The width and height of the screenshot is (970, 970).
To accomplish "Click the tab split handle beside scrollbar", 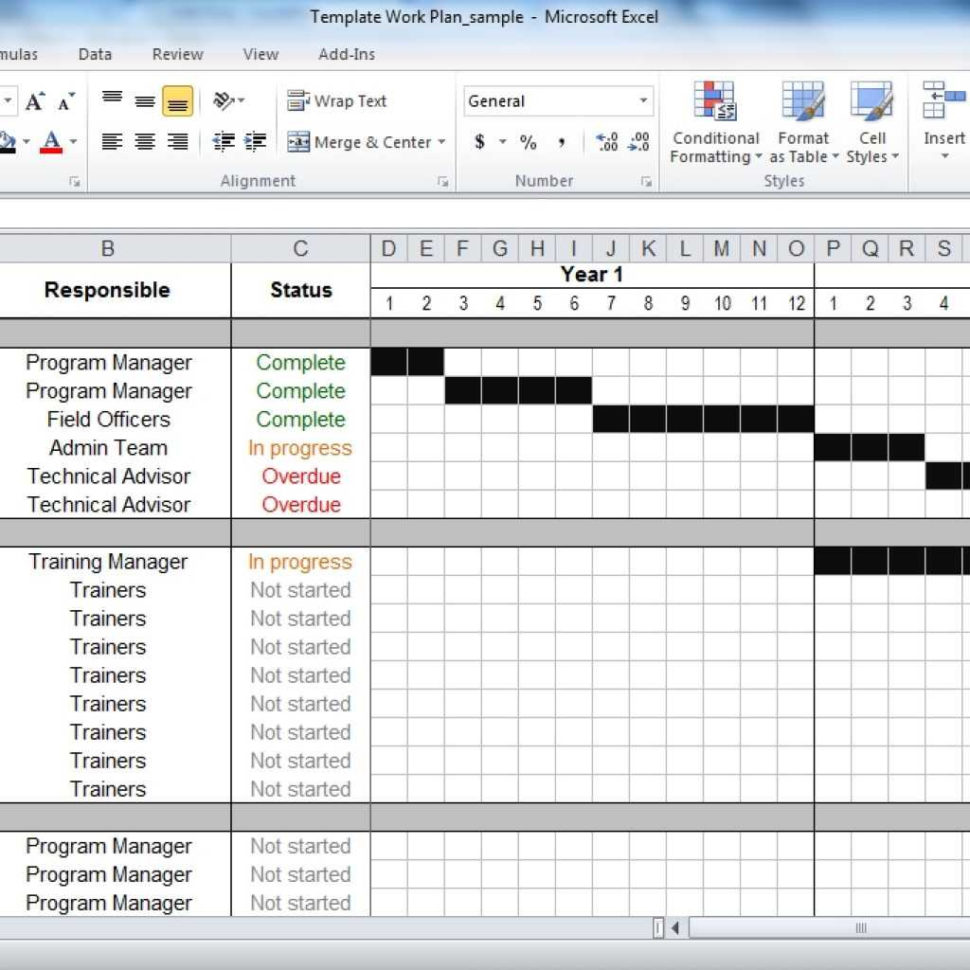I will (658, 927).
